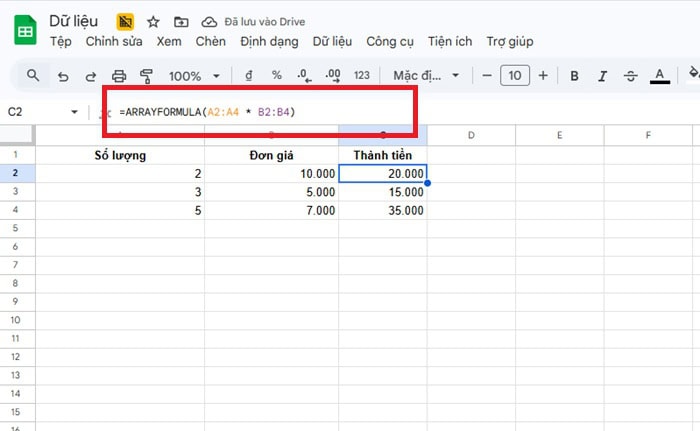The image size is (700, 431).
Task: Star the Dữ liệu document
Action: tap(153, 21)
